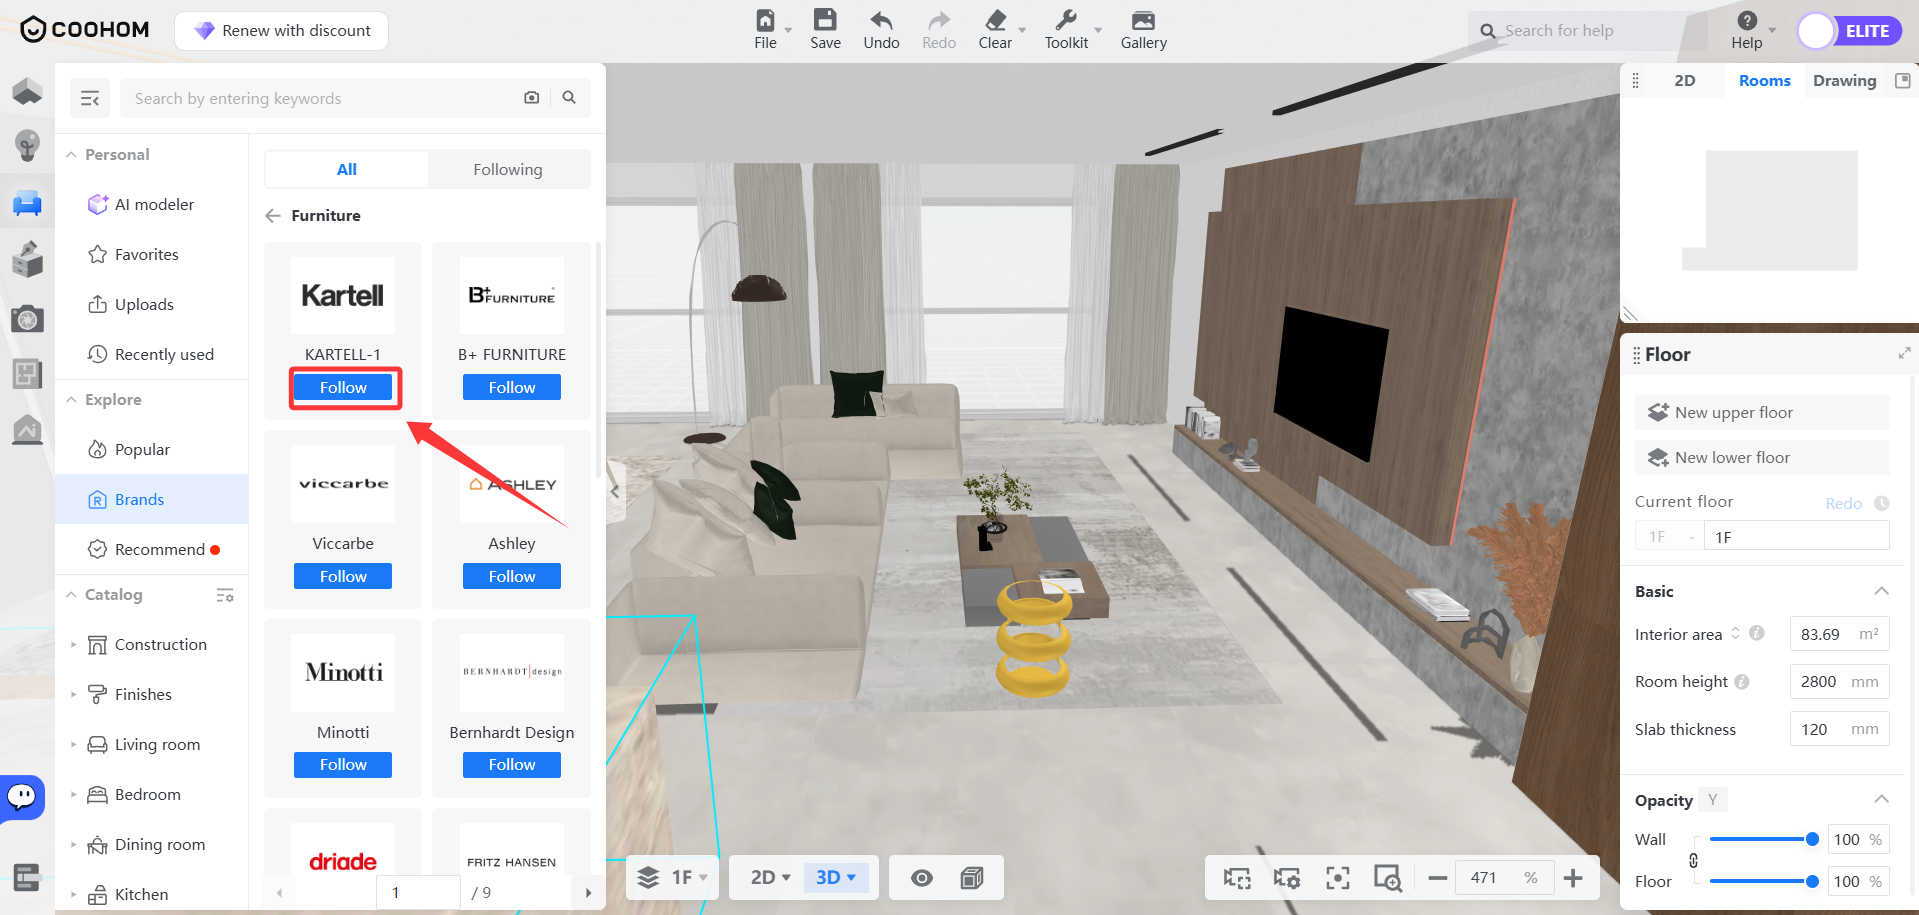Search by image camera icon

(532, 97)
